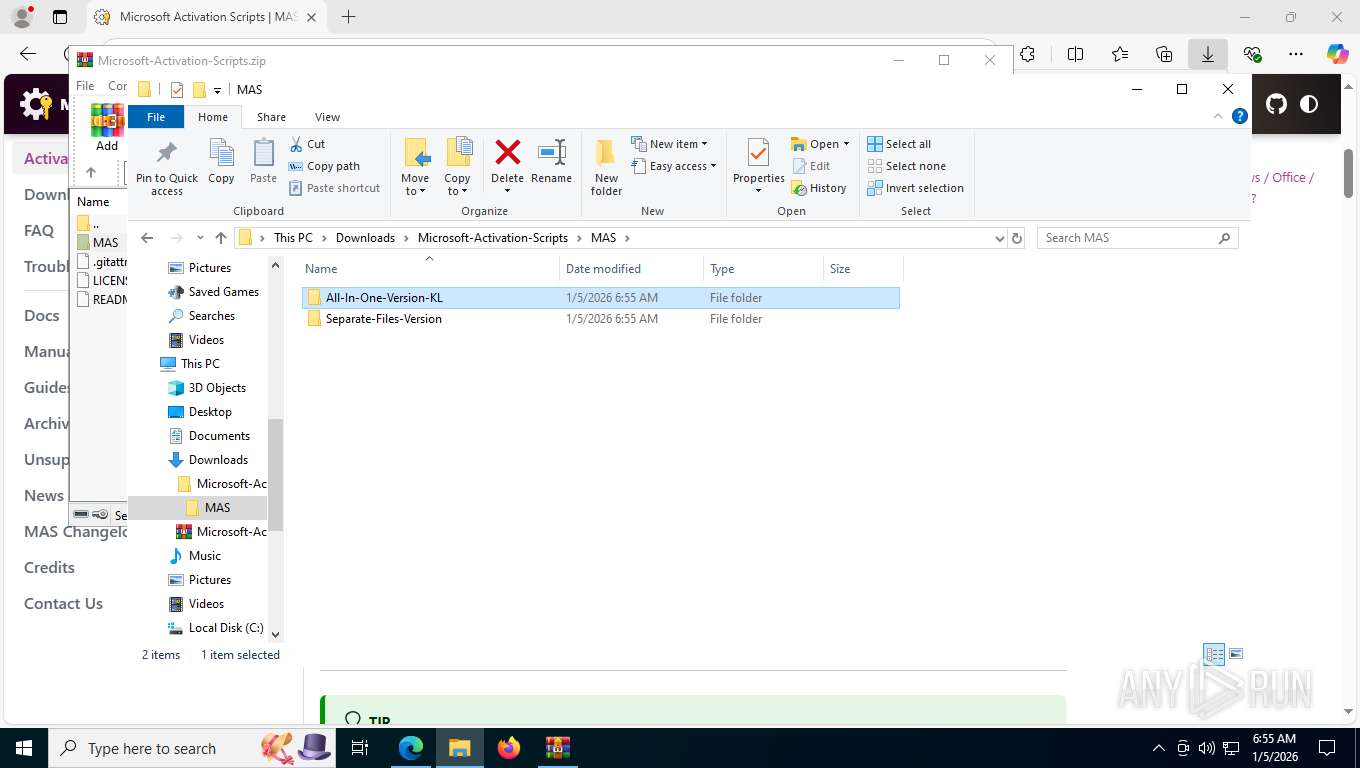Click the red X Delete icon
The image size is (1360, 768).
pyautogui.click(x=507, y=152)
